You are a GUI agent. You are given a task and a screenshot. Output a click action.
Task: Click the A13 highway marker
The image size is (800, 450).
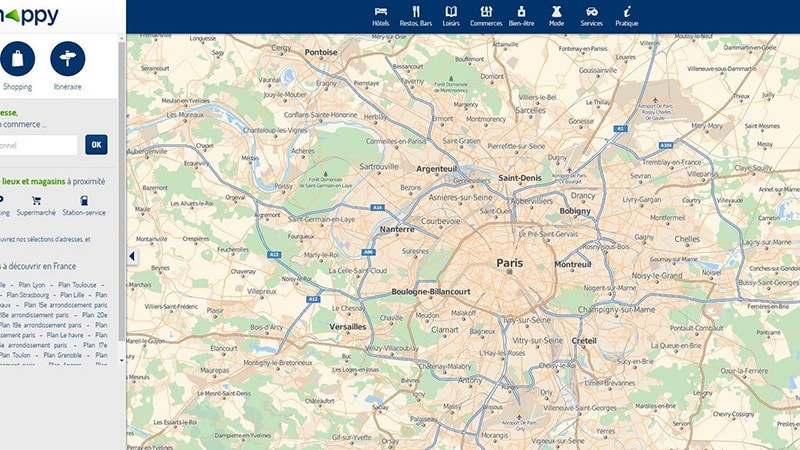(x=274, y=254)
